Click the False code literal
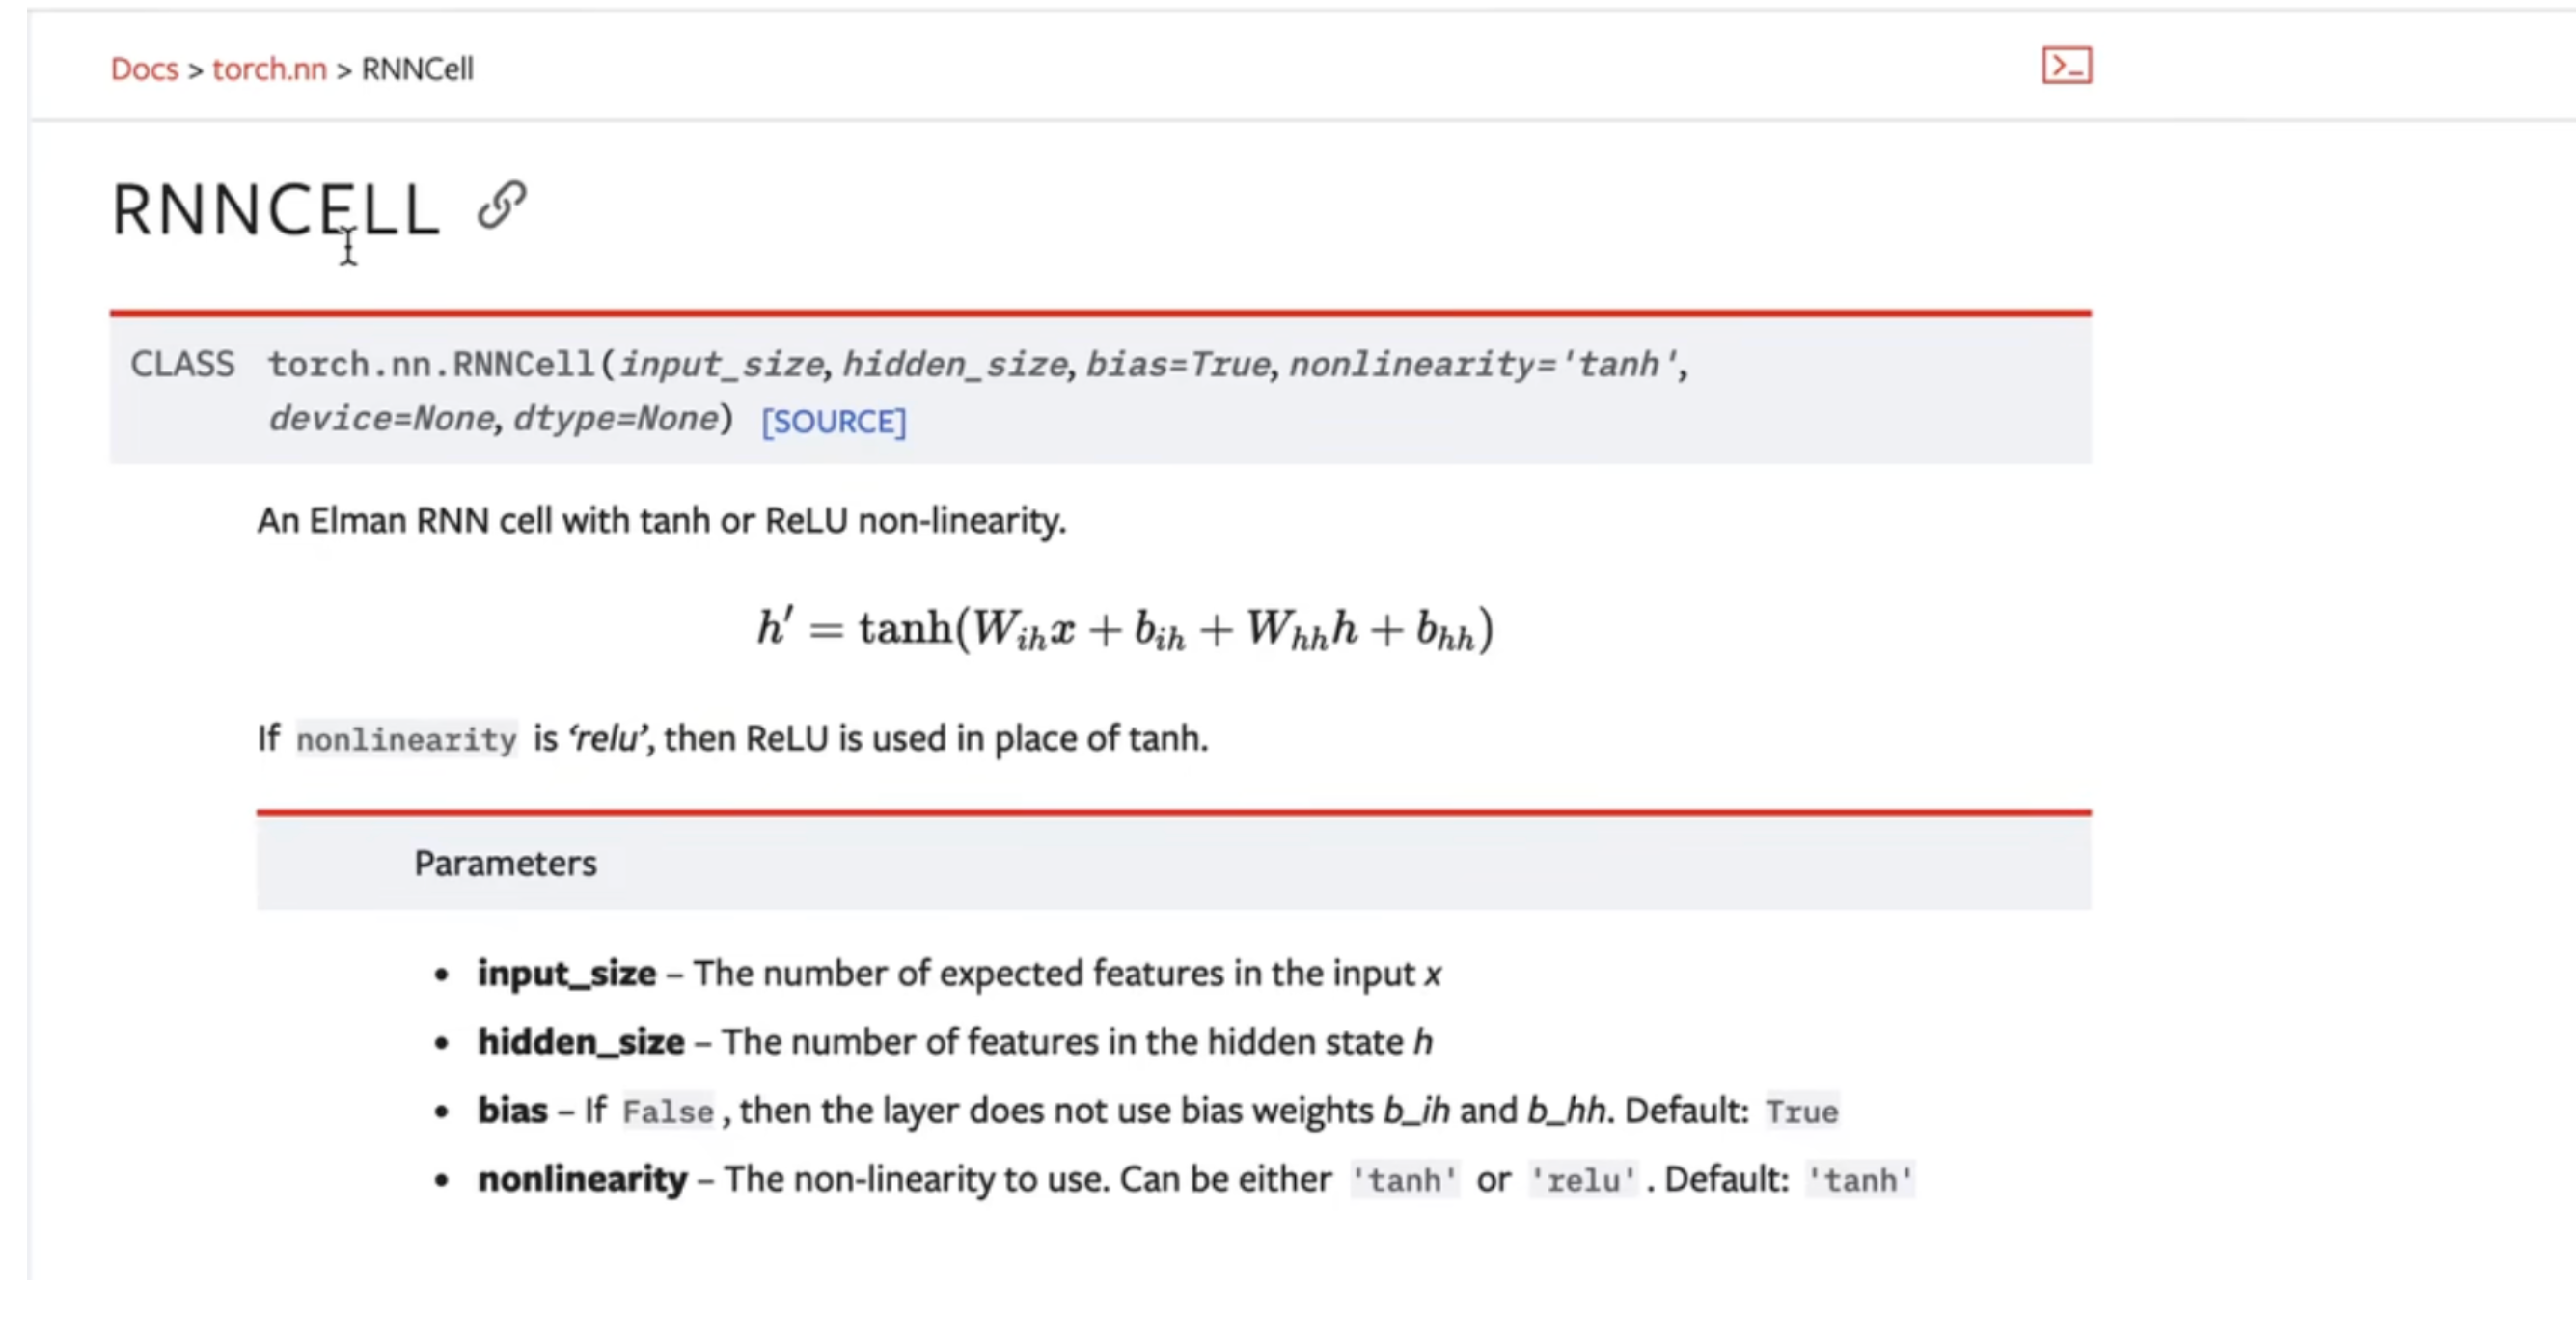Screen dimensions: 2576x1318 pos(668,1111)
